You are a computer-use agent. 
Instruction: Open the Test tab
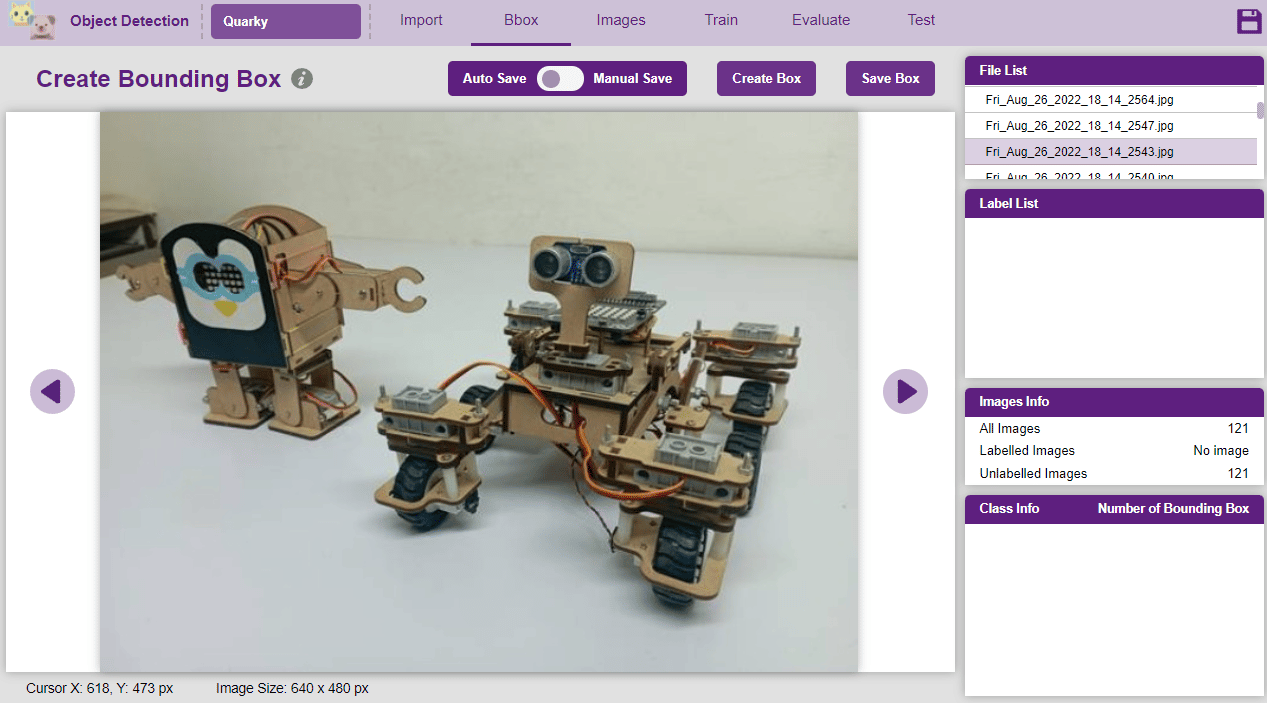920,19
